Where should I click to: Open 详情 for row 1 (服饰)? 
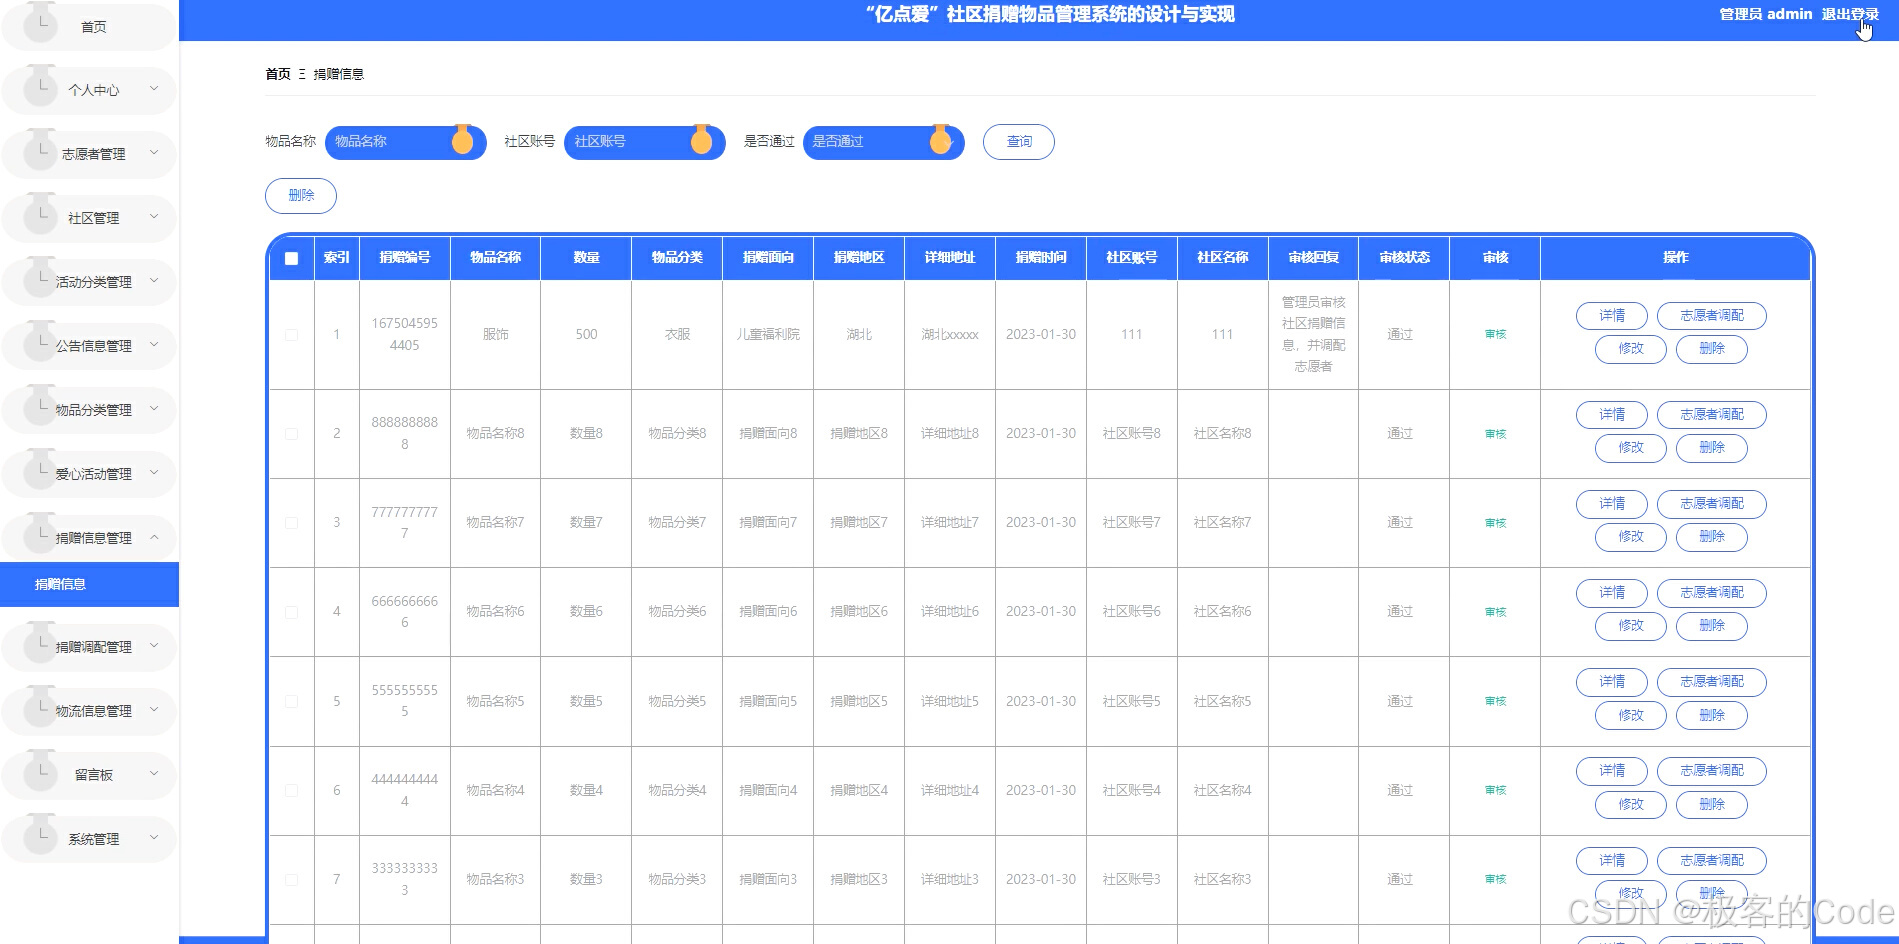pyautogui.click(x=1611, y=316)
